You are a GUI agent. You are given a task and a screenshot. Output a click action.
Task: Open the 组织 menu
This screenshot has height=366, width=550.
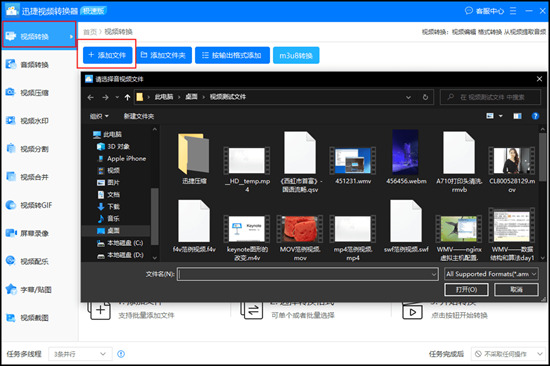tap(99, 116)
